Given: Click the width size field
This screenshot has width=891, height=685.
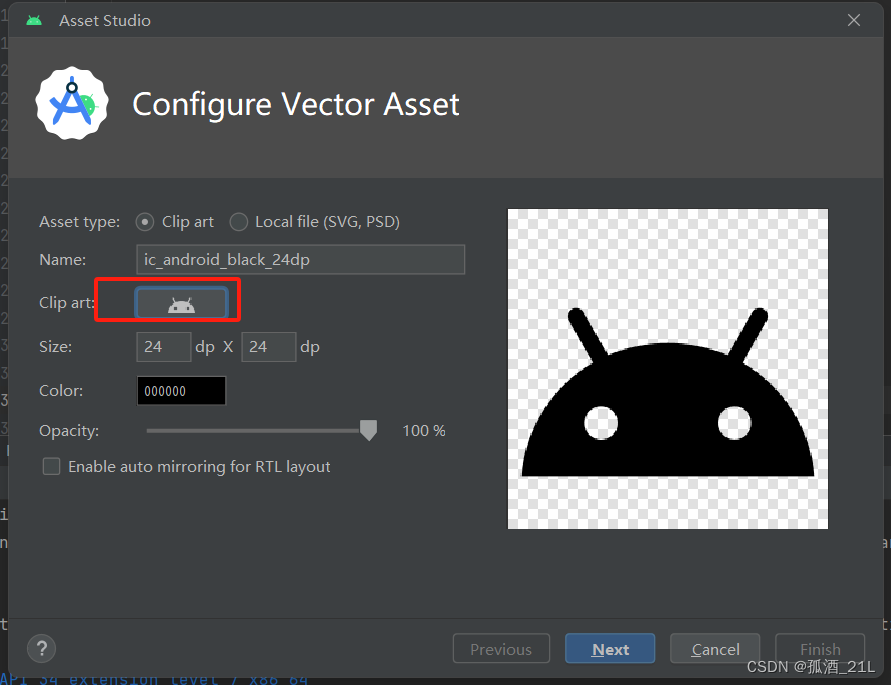Looking at the screenshot, I should 164,347.
